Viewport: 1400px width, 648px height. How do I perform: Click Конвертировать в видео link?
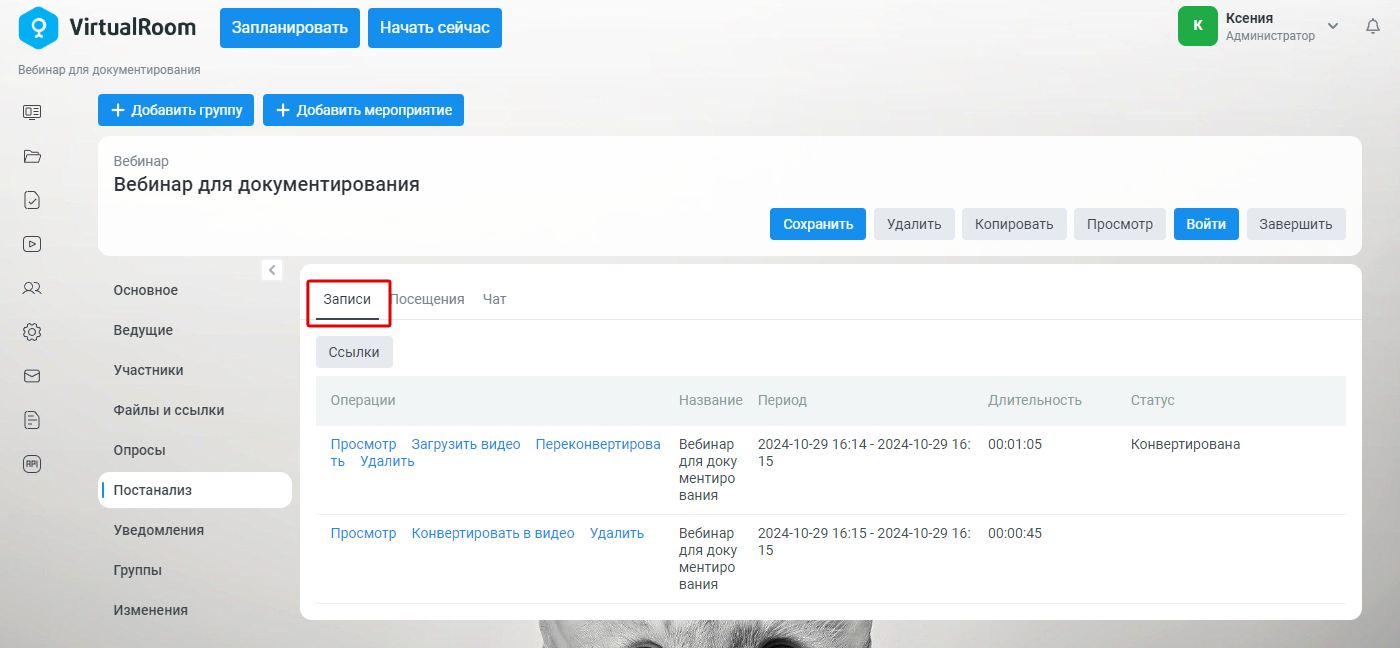pyautogui.click(x=493, y=533)
